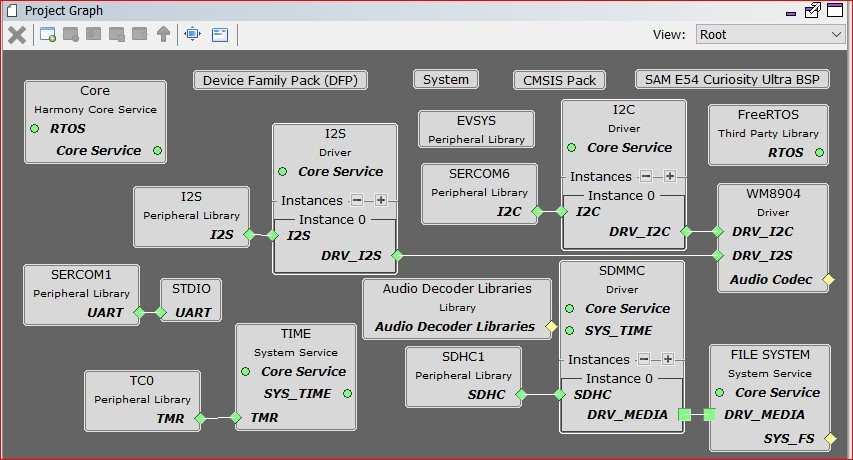The width and height of the screenshot is (853, 460).
Task: Add an instance with I2S Driver plus button
Action: point(381,200)
